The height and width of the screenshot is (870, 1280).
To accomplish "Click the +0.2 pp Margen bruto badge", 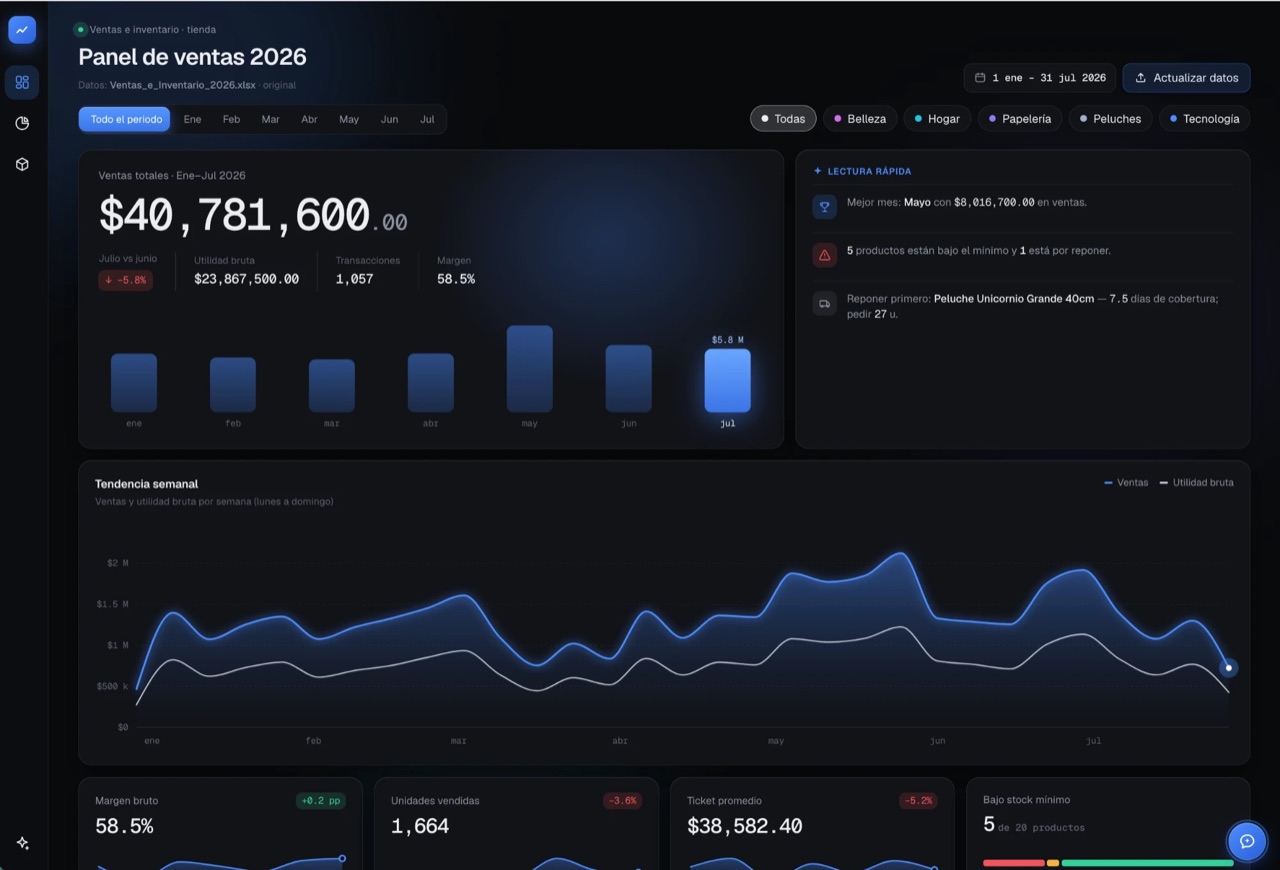I will pyautogui.click(x=321, y=801).
